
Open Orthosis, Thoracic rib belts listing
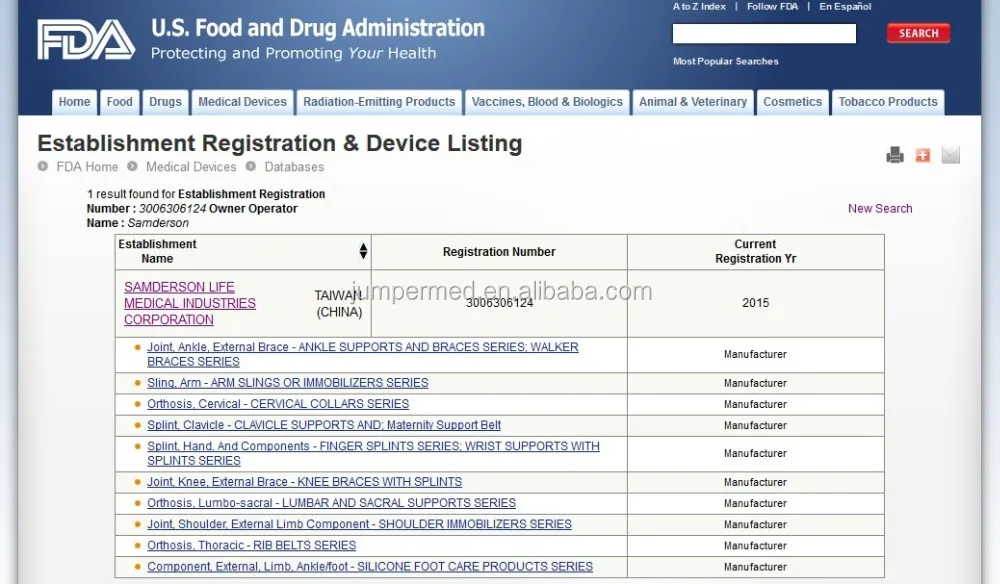click(x=251, y=546)
